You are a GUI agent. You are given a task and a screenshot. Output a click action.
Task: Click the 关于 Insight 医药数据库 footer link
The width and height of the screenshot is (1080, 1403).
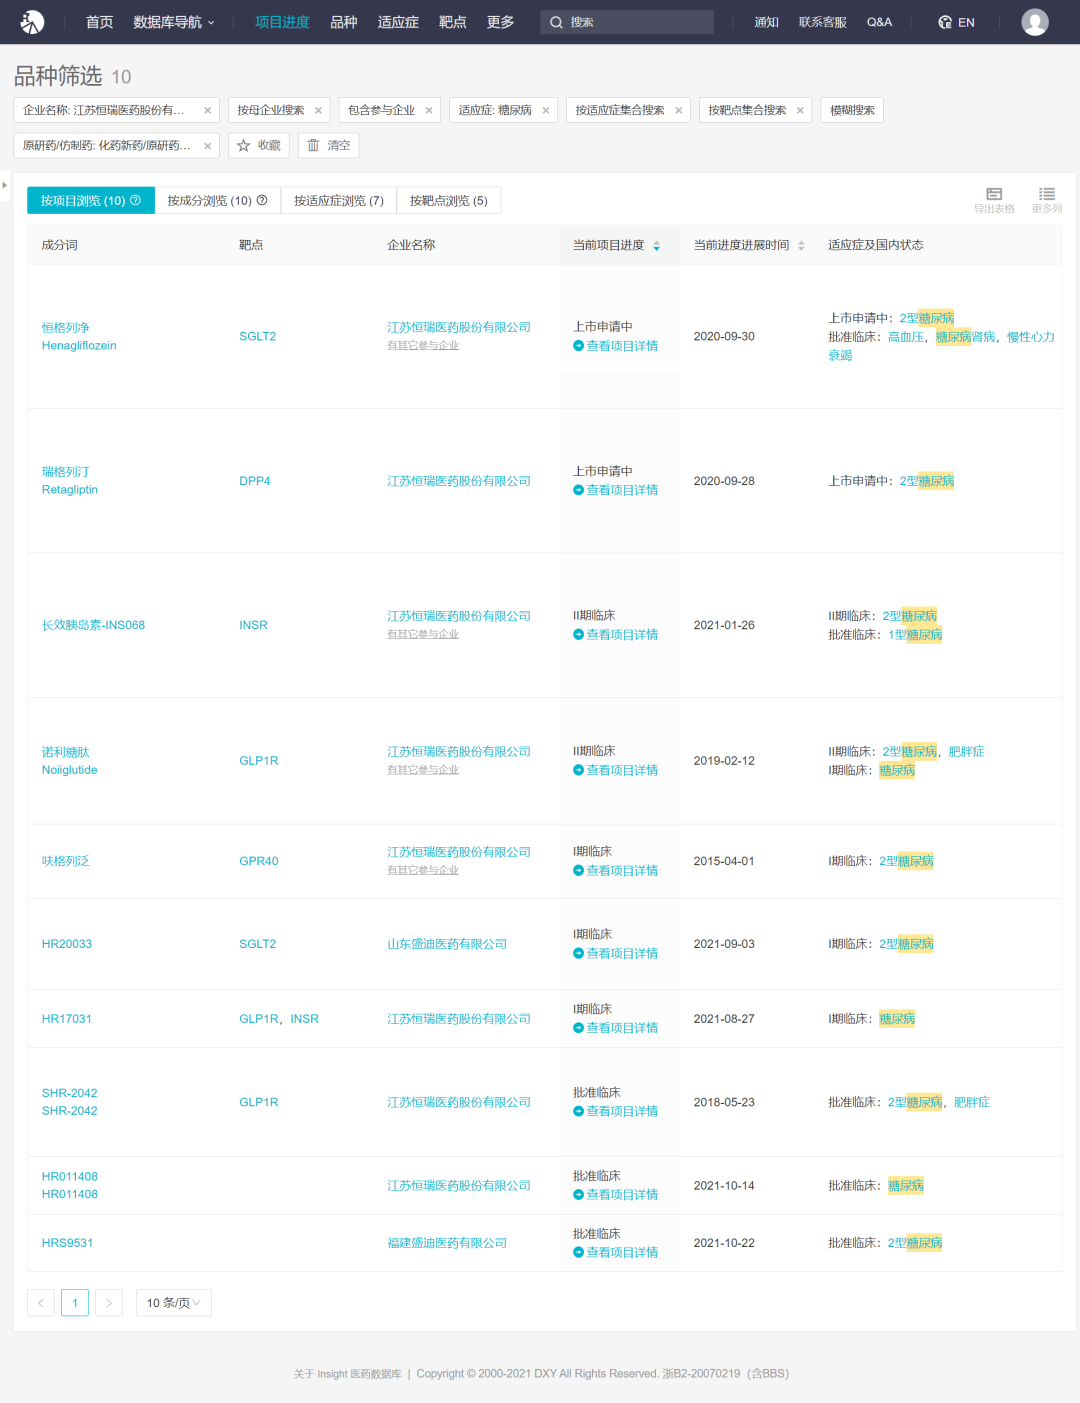[347, 1374]
